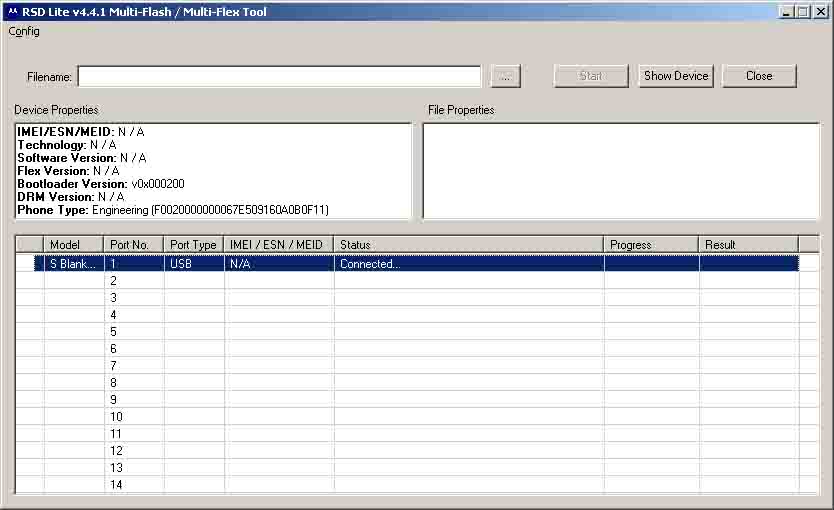
Task: Click the 'Software Version: N / A' line
Action: click(x=82, y=158)
